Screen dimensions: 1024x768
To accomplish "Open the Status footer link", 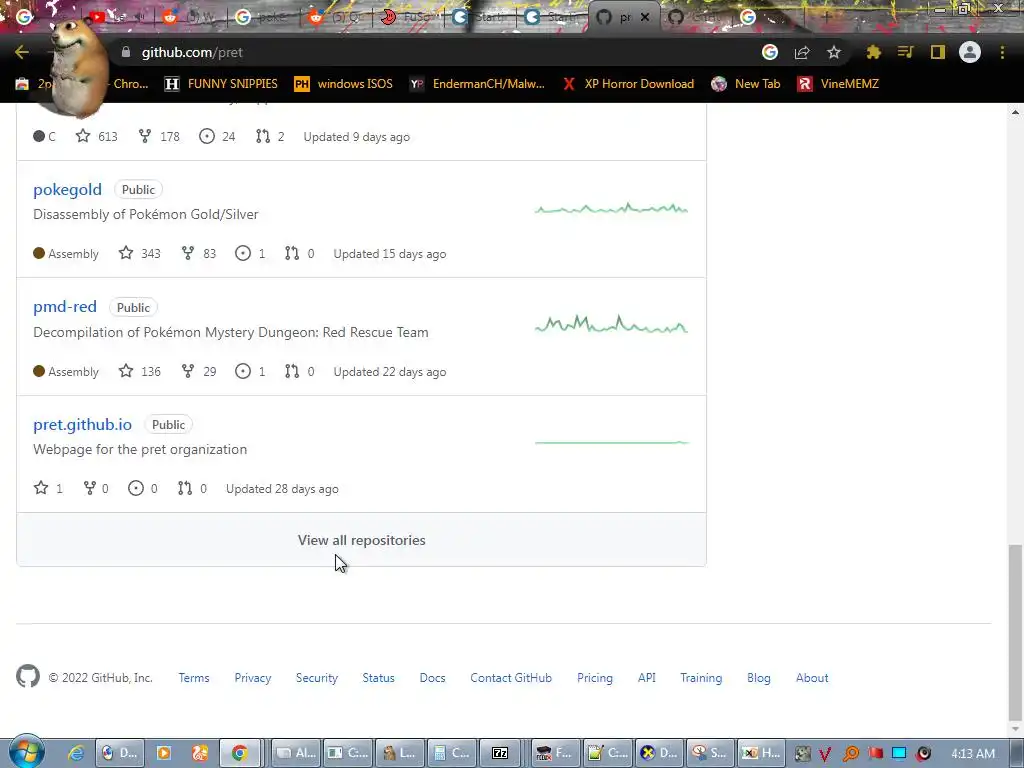I will pos(379,678).
